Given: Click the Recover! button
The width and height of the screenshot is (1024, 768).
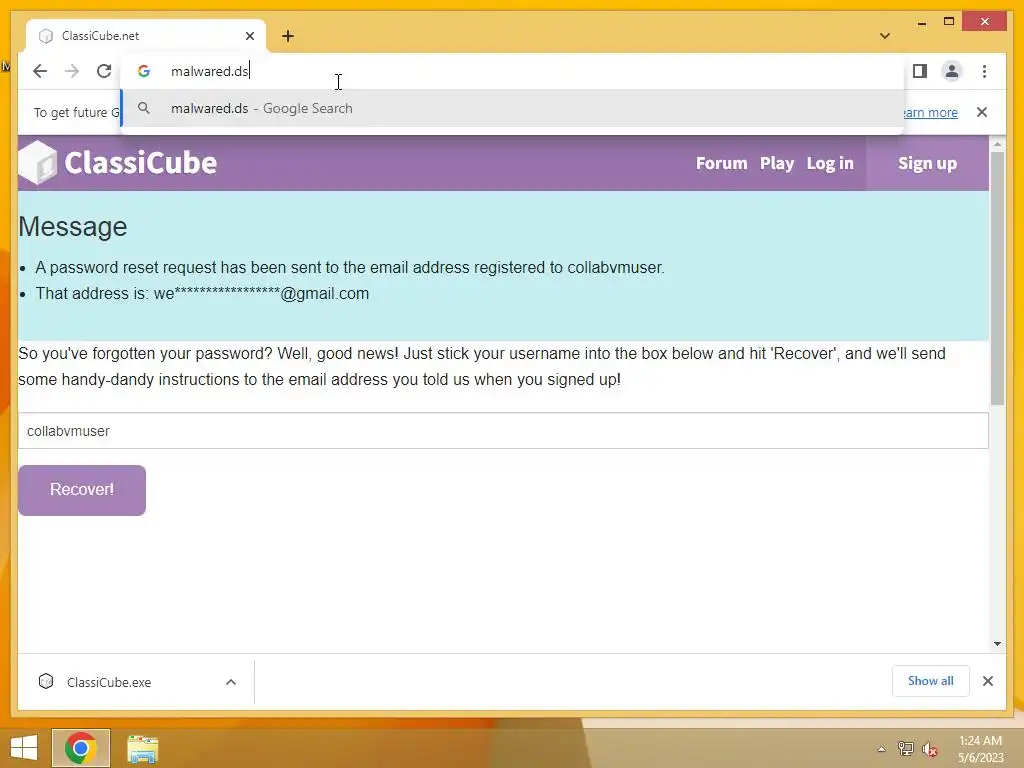Looking at the screenshot, I should [x=82, y=490].
